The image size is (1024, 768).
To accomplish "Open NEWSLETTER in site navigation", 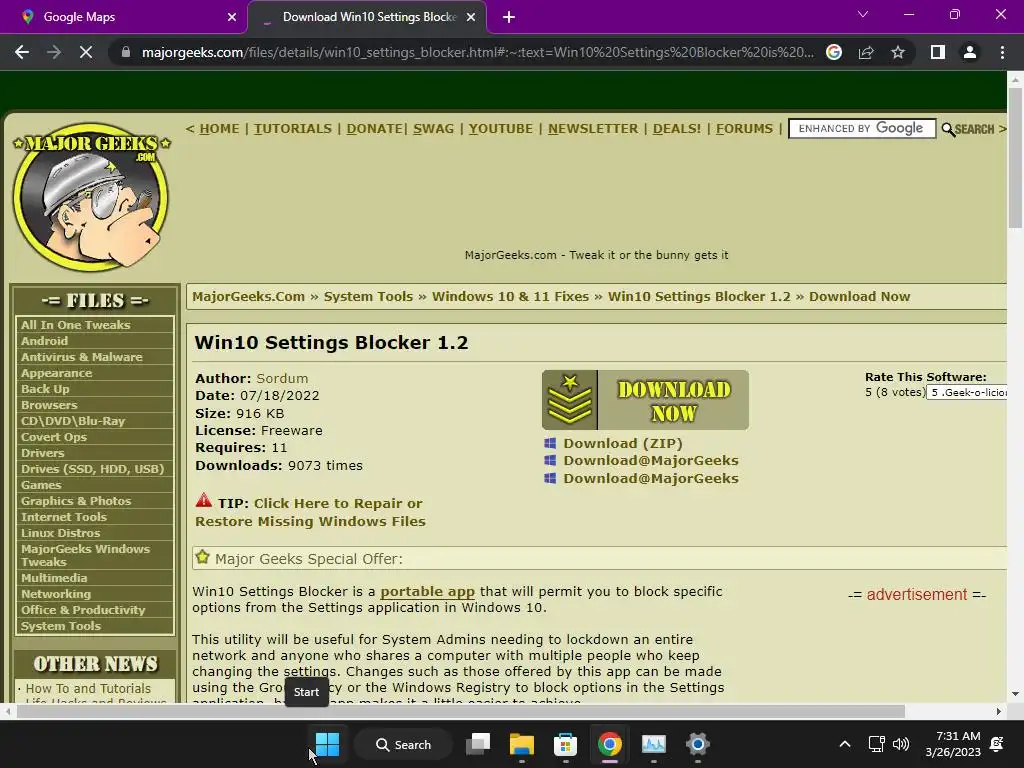I will [593, 129].
